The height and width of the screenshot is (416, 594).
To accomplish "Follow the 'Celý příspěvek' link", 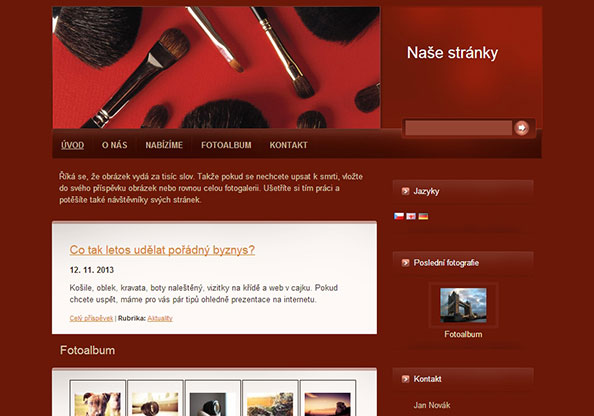I will tap(91, 318).
